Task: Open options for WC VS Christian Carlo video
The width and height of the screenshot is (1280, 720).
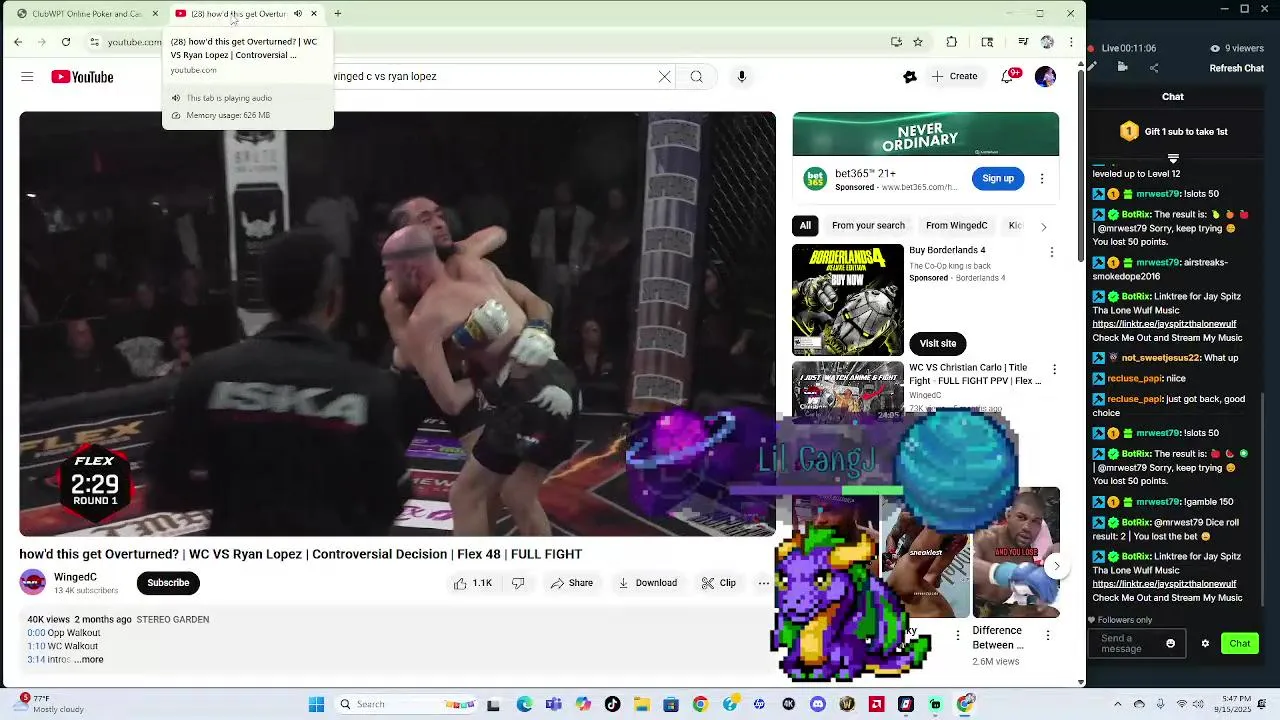Action: pos(1054,369)
